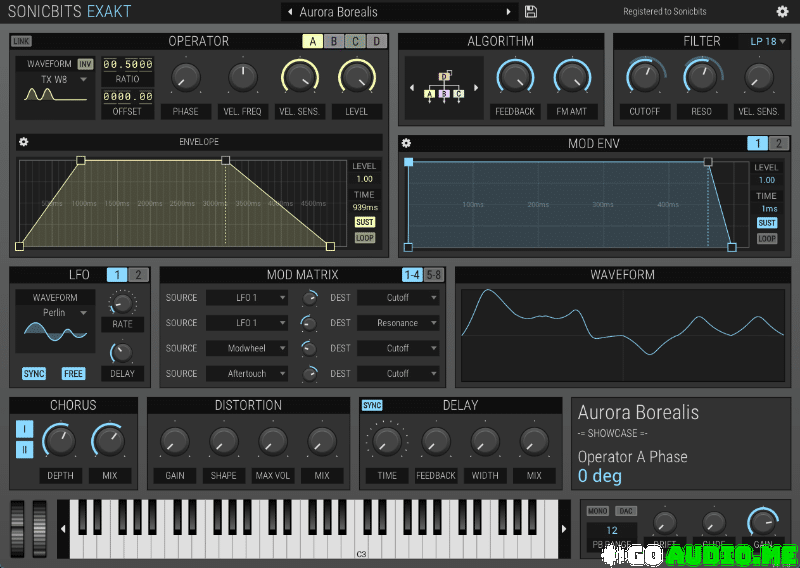Click filter RESO knob

tap(702, 78)
